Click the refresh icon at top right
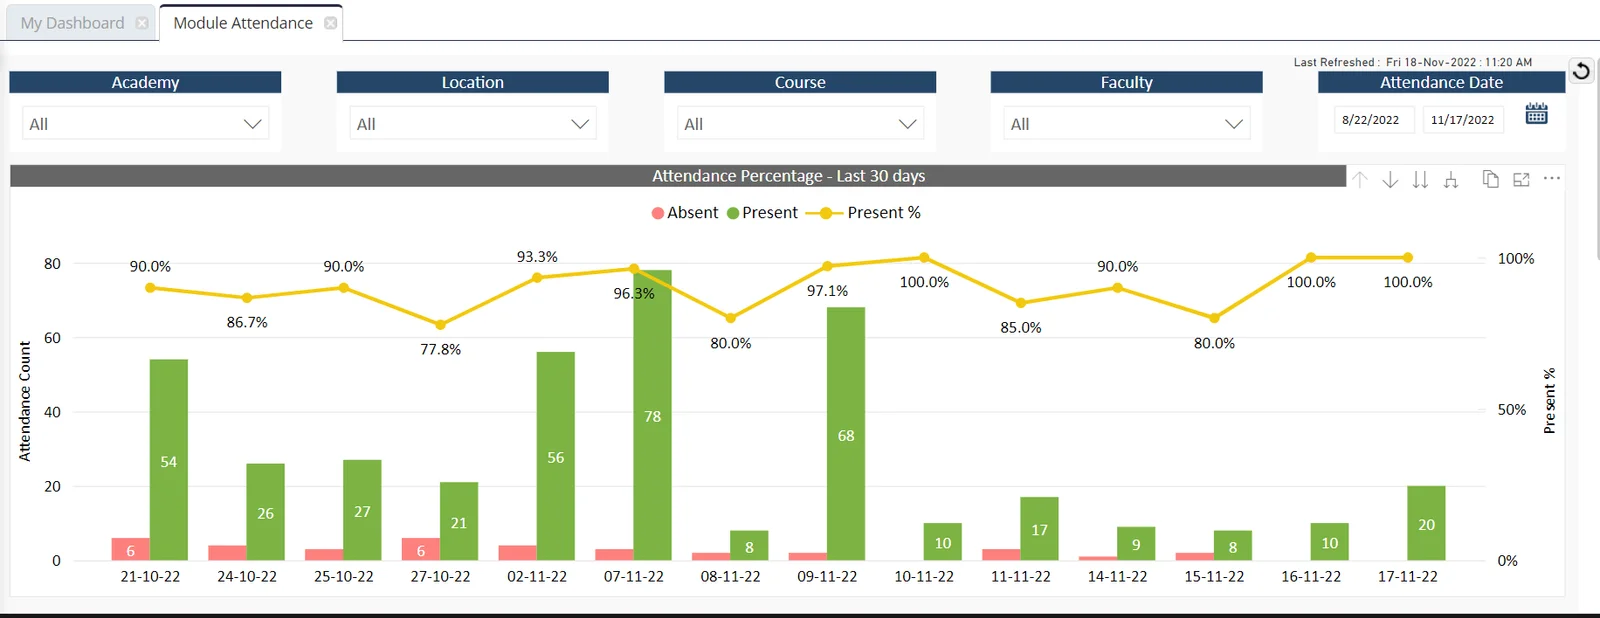The width and height of the screenshot is (1600, 618). click(x=1581, y=70)
